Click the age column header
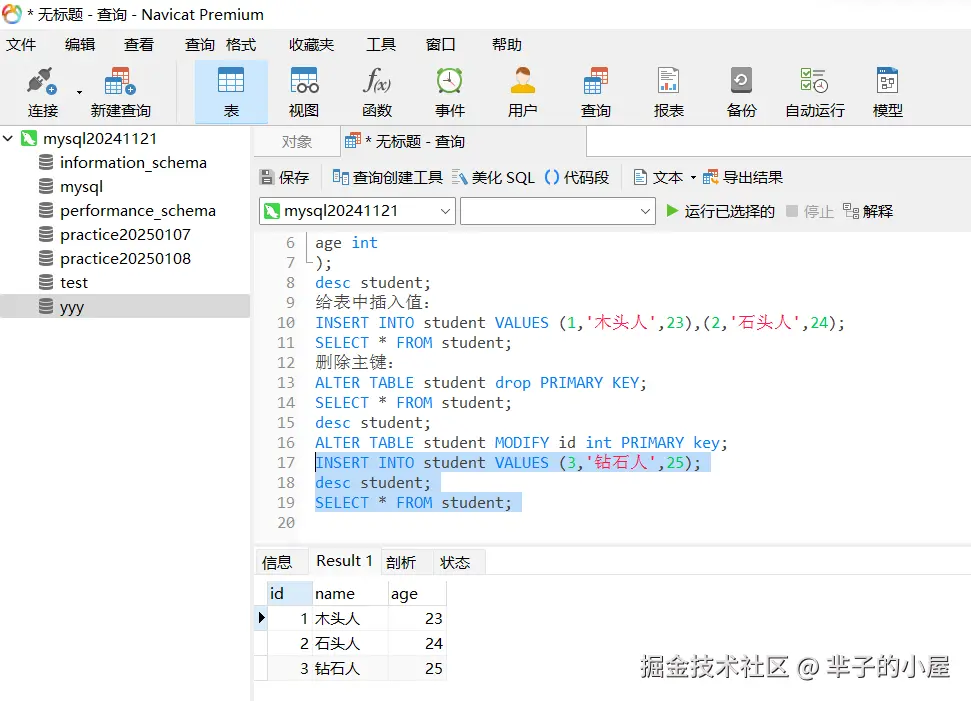971x701 pixels. (x=417, y=594)
